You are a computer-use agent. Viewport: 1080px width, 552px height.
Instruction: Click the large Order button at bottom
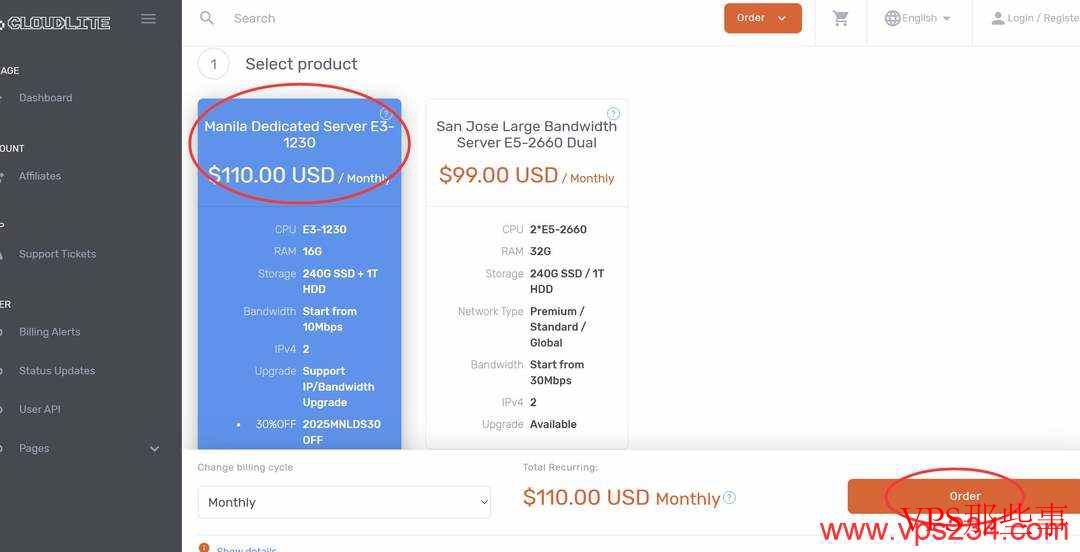(x=964, y=496)
